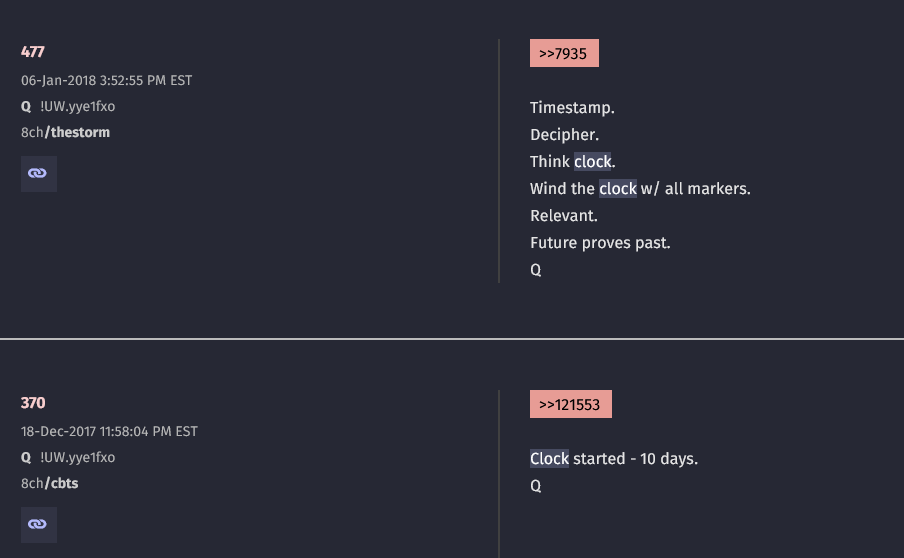Click the 'Future proves past.' line

(x=600, y=243)
